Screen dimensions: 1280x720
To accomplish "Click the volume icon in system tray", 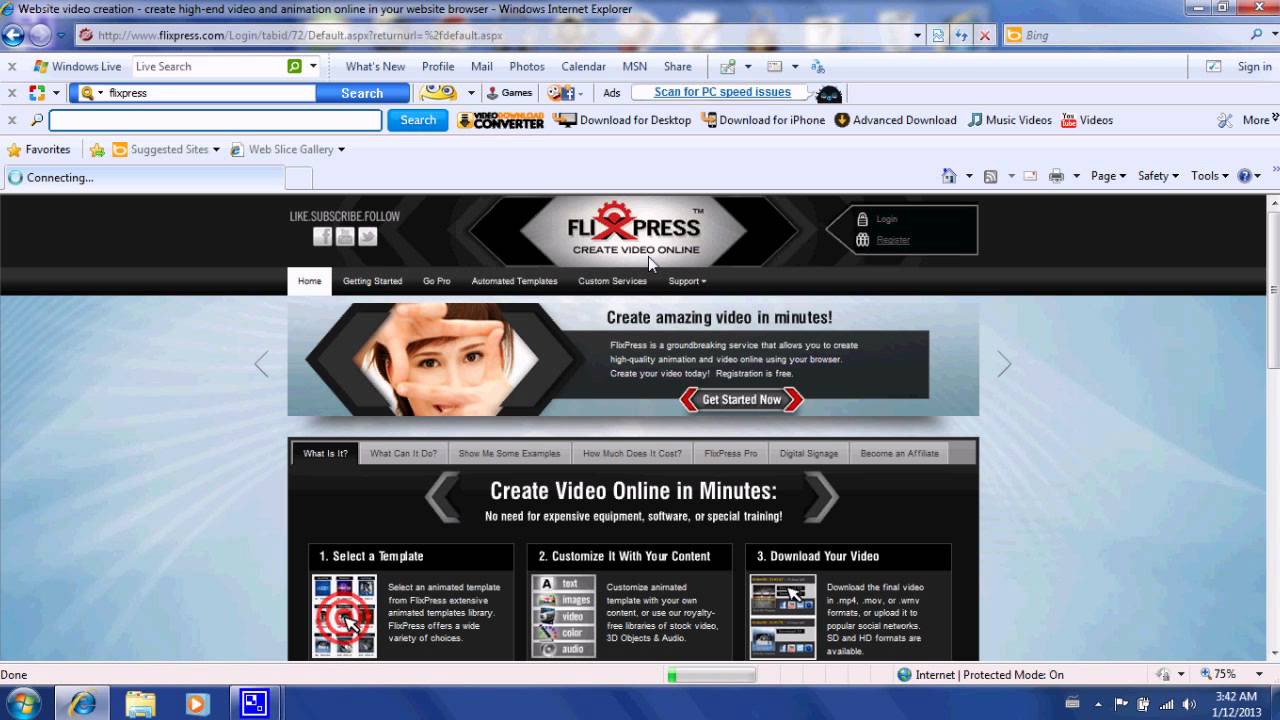I will 1189,704.
